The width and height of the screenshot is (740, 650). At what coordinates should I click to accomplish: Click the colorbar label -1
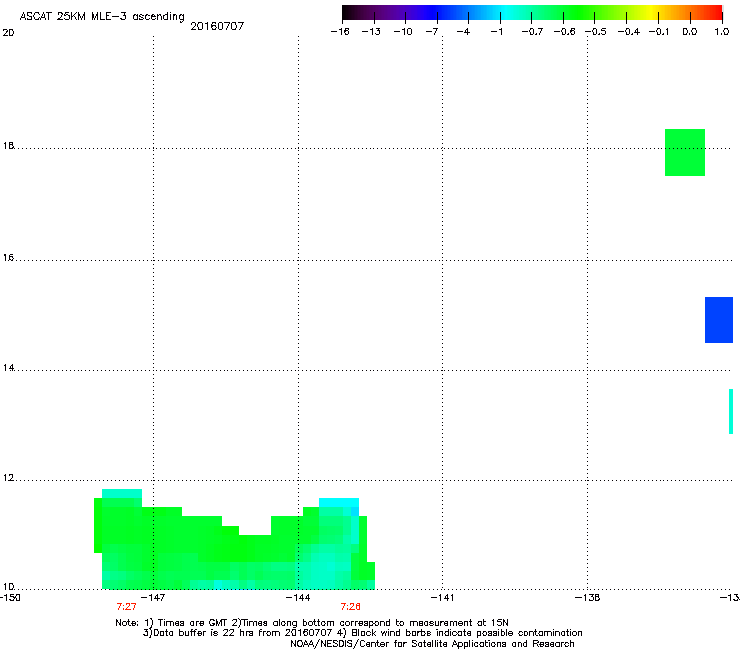tap(496, 32)
